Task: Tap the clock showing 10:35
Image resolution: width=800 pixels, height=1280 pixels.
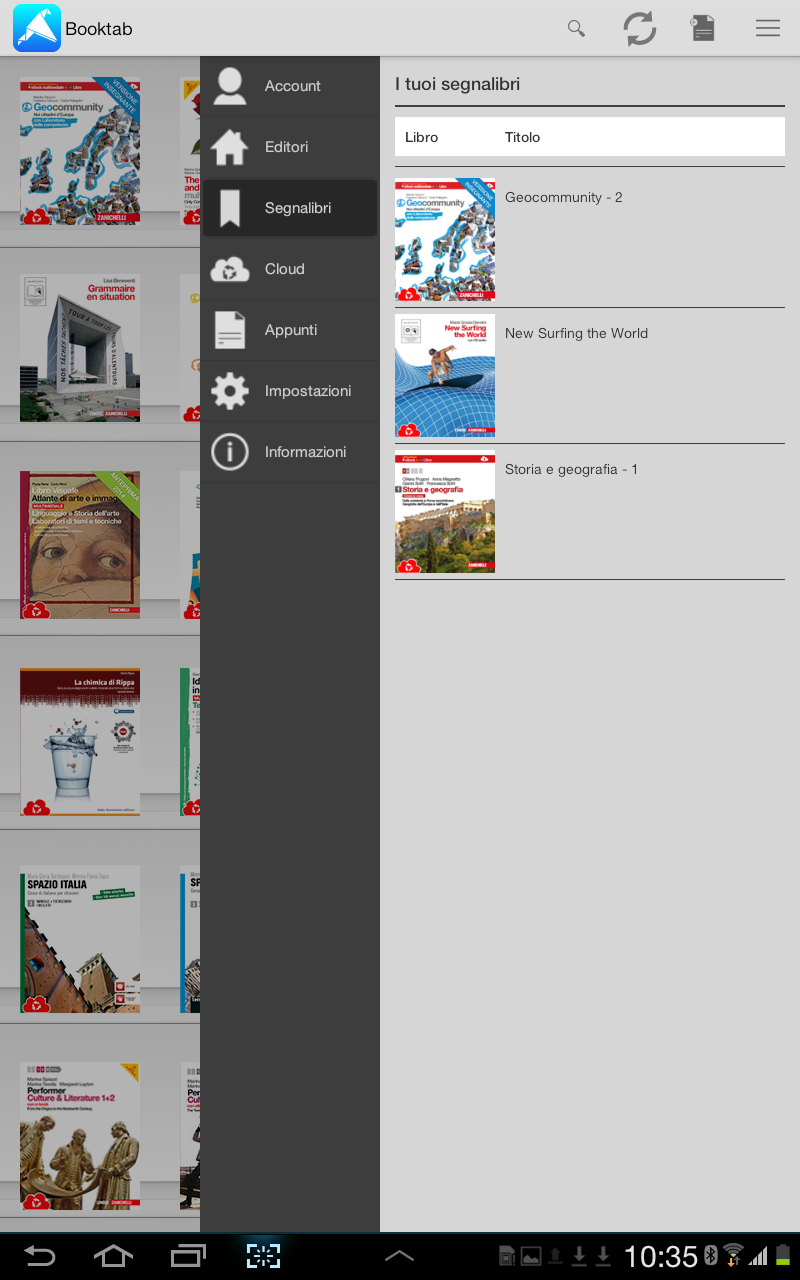Action: (x=661, y=1256)
